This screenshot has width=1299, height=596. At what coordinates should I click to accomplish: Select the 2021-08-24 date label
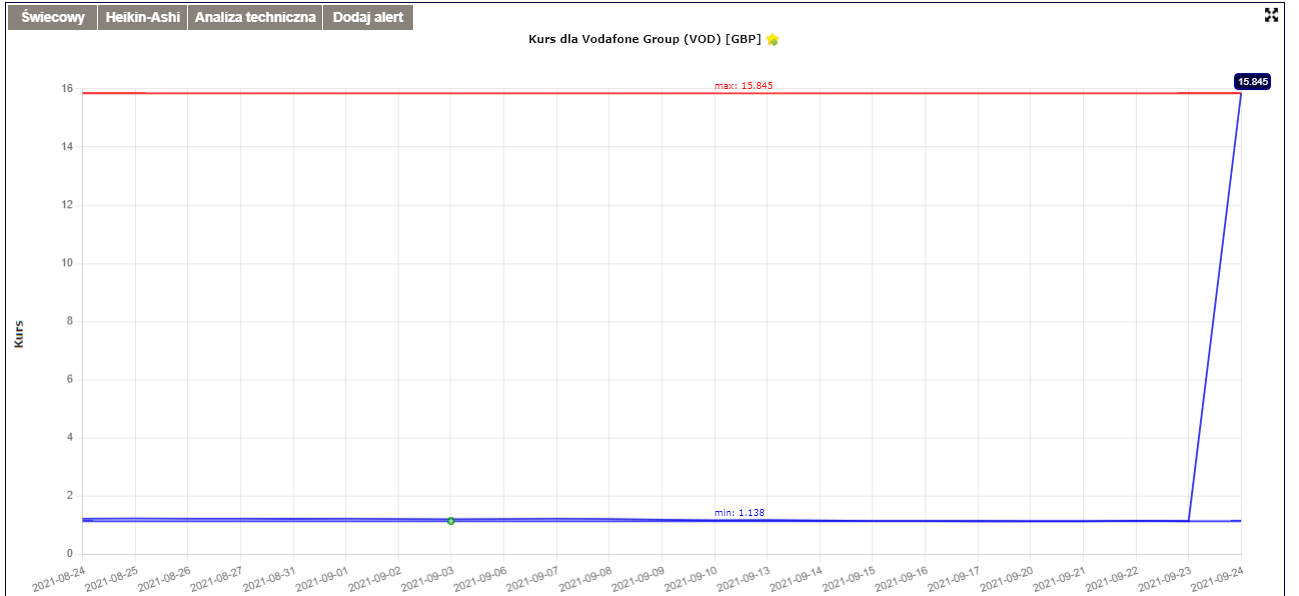click(58, 576)
